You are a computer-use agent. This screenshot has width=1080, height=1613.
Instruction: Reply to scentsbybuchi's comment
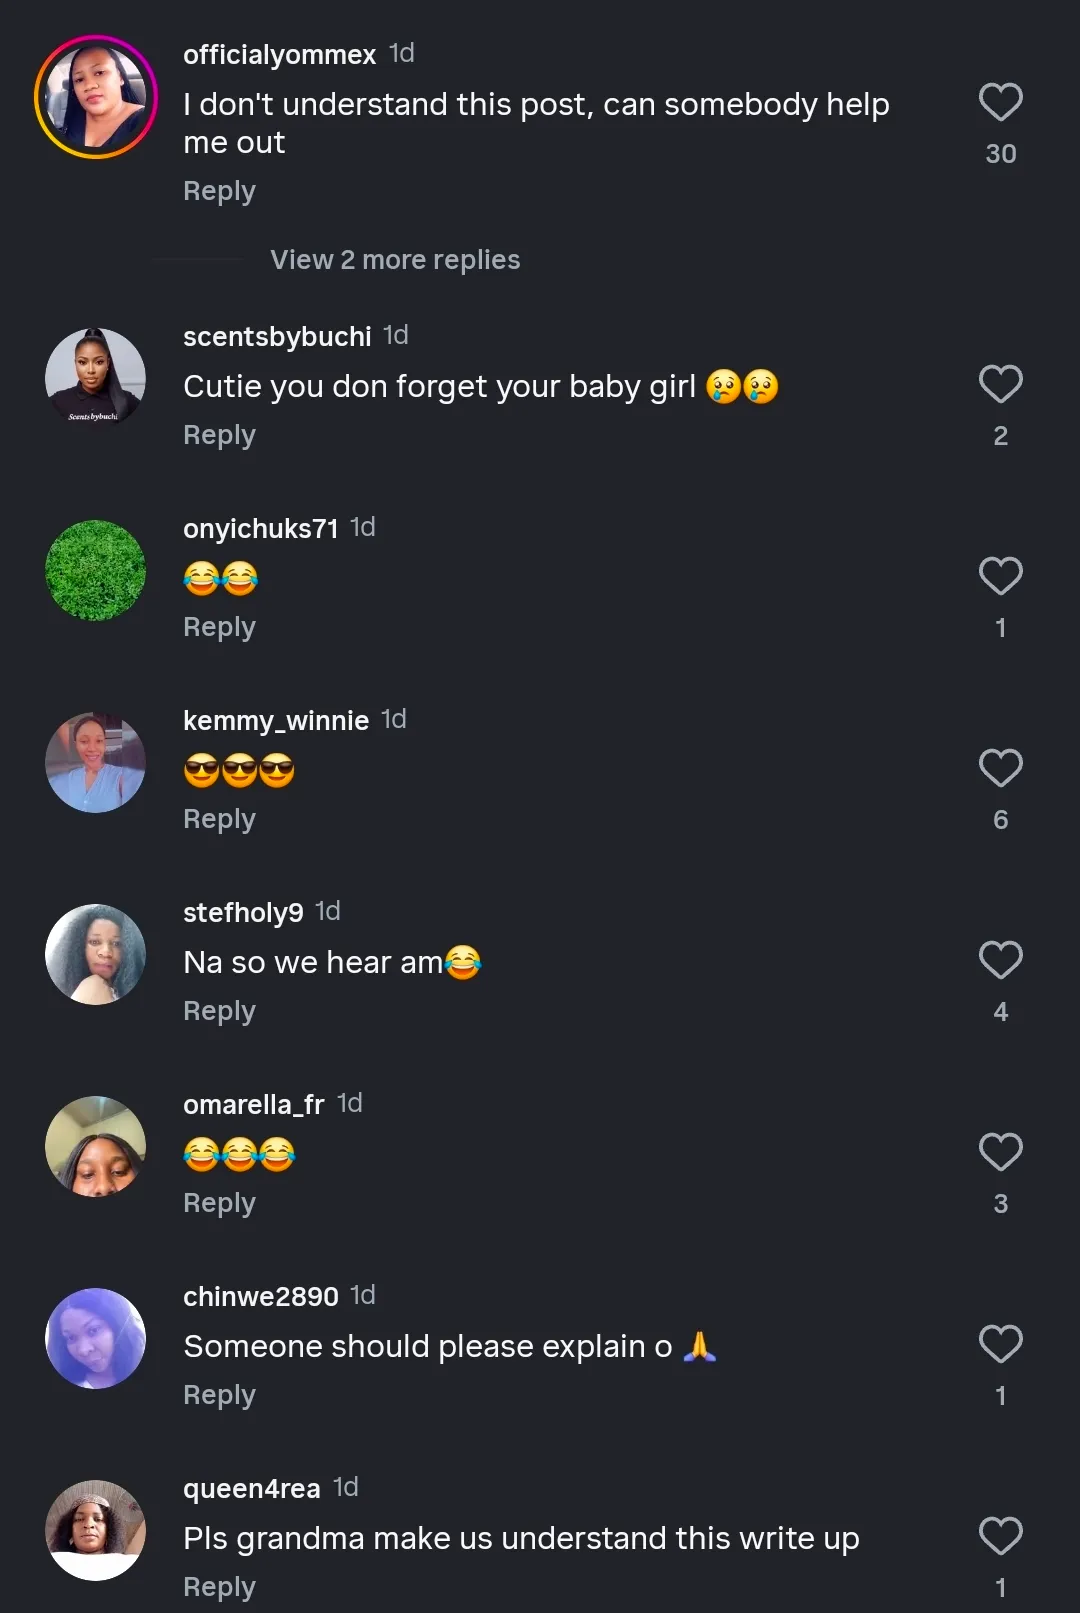click(219, 435)
